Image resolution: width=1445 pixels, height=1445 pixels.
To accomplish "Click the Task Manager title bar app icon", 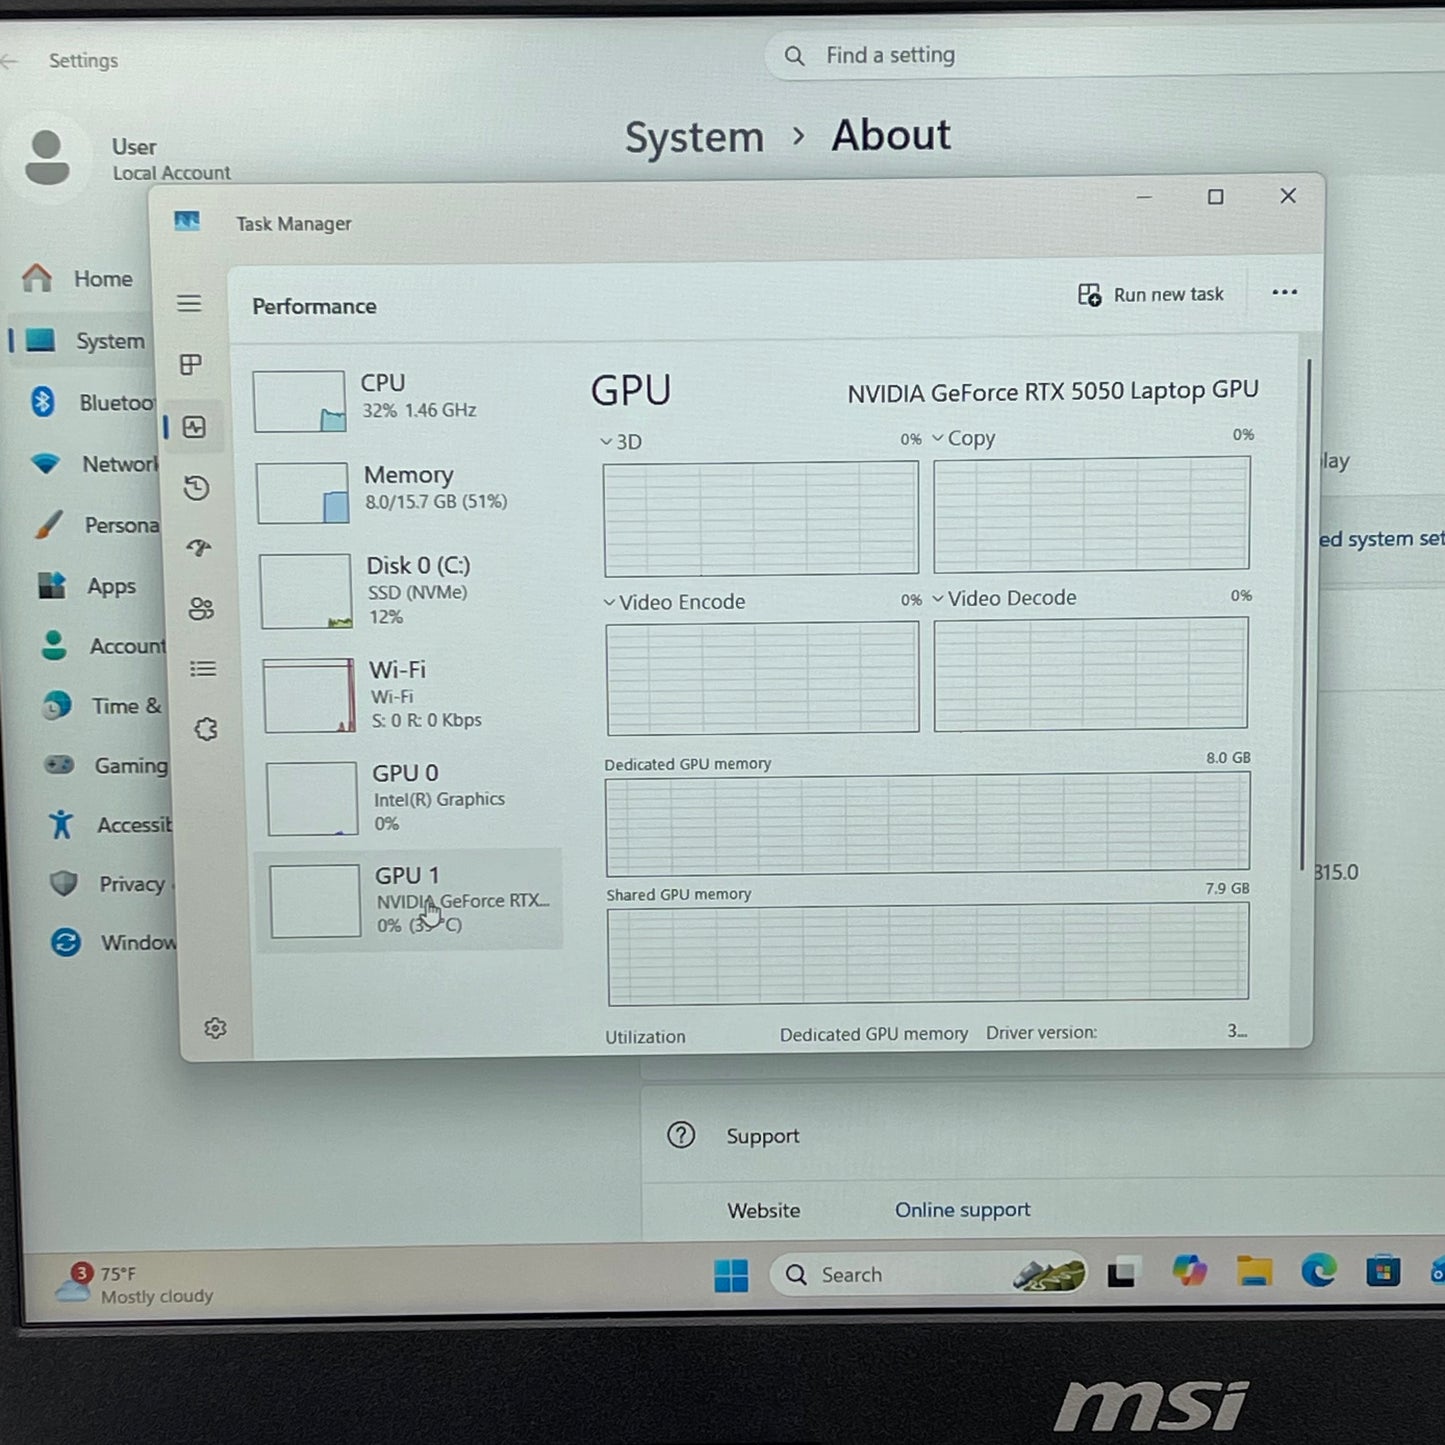I will click(187, 222).
